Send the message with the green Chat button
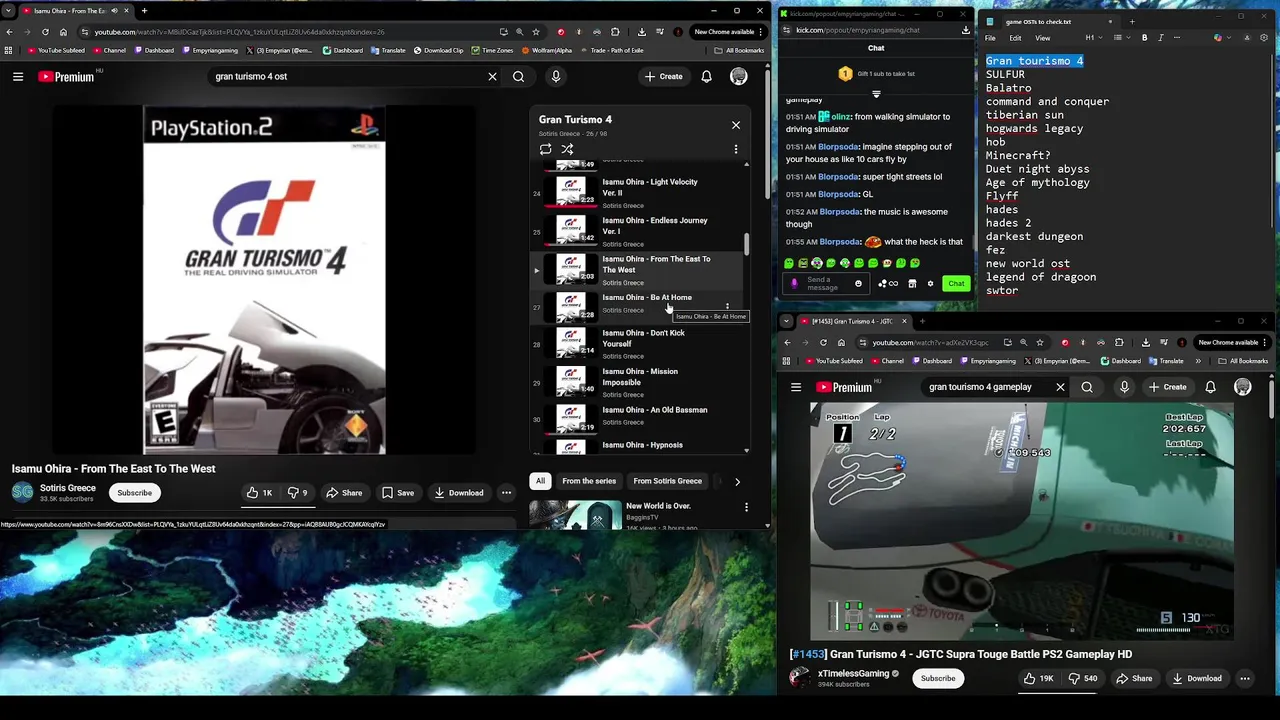Viewport: 1280px width, 720px height. [956, 283]
